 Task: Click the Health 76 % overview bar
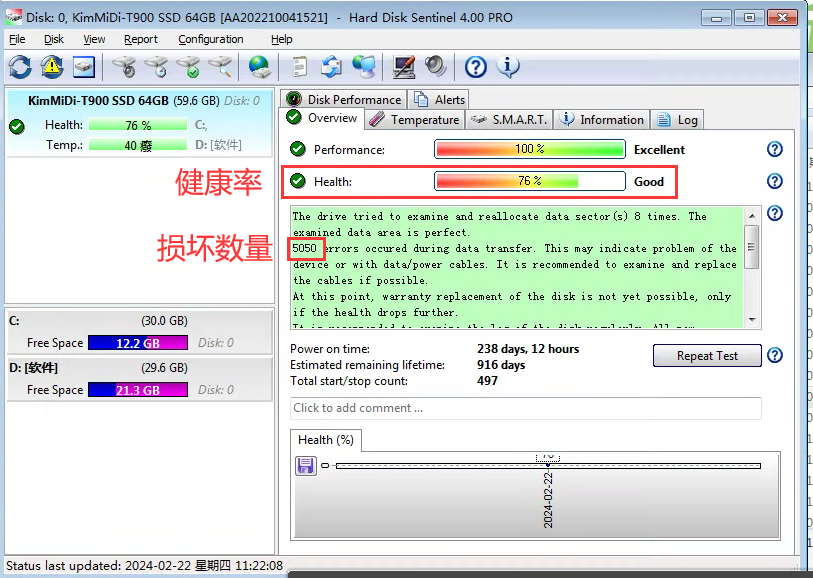click(530, 181)
